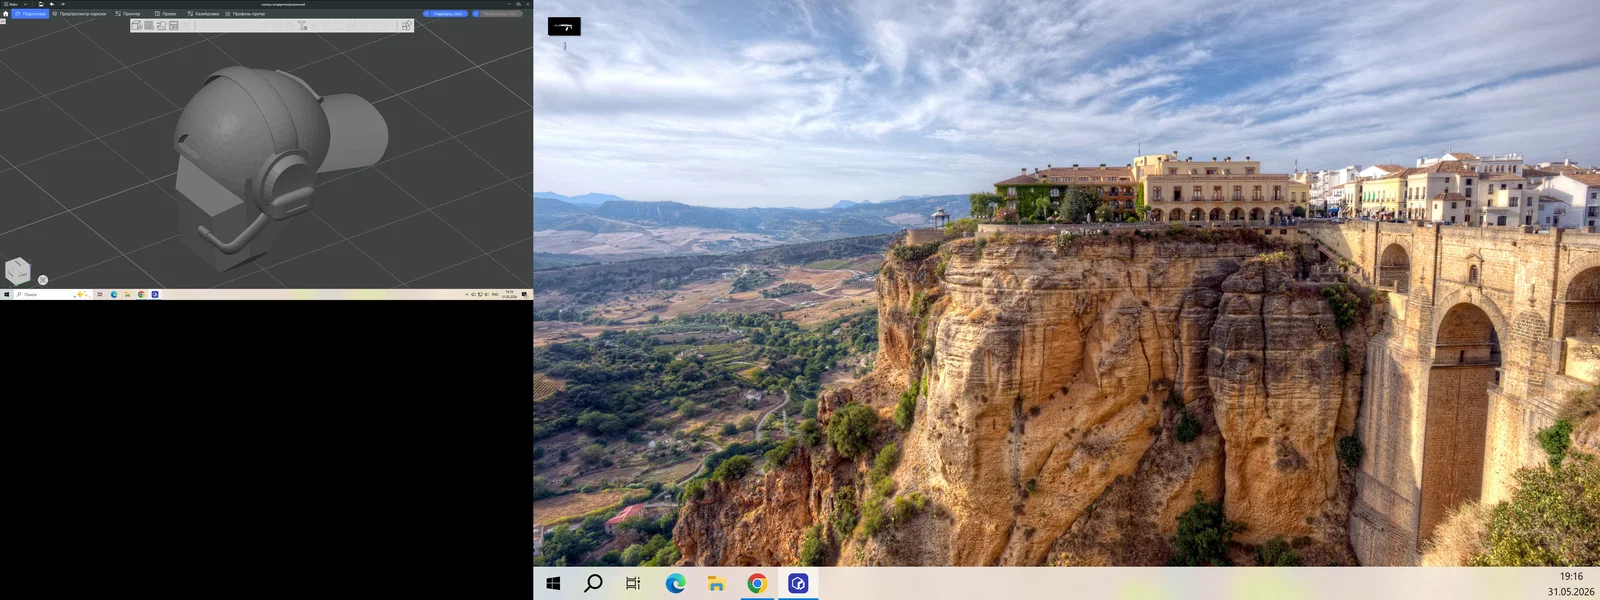1600x600 pixels.
Task: Open Task View on right taskbar
Action: [x=633, y=583]
